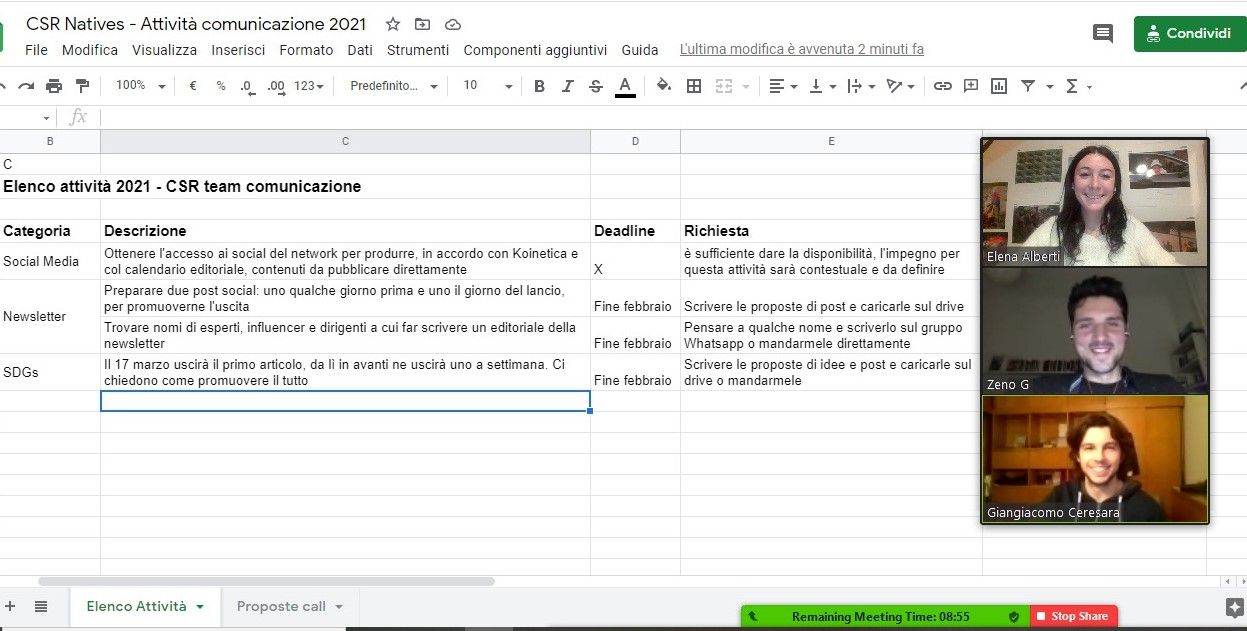
Task: Select the paint format tool
Action: (x=82, y=86)
